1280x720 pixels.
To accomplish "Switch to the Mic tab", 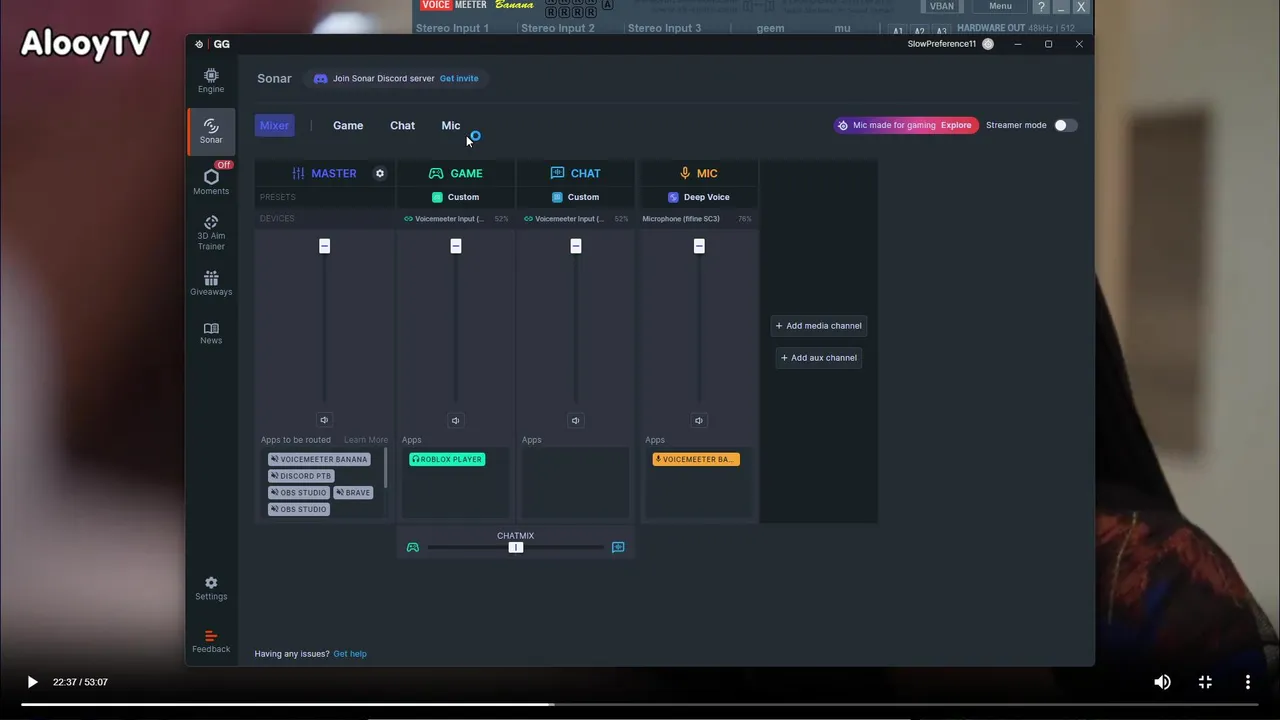I will 451,125.
